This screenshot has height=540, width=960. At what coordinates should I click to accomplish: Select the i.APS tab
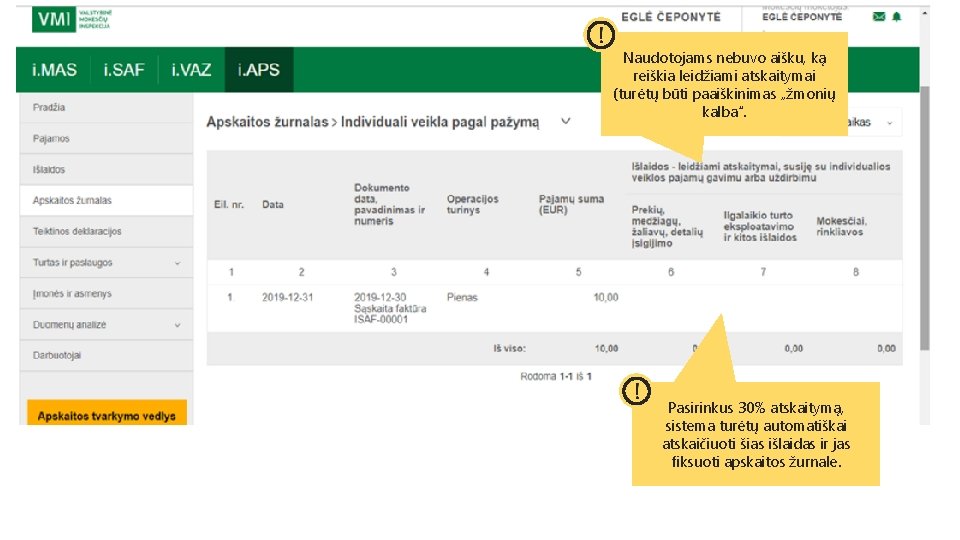(258, 70)
